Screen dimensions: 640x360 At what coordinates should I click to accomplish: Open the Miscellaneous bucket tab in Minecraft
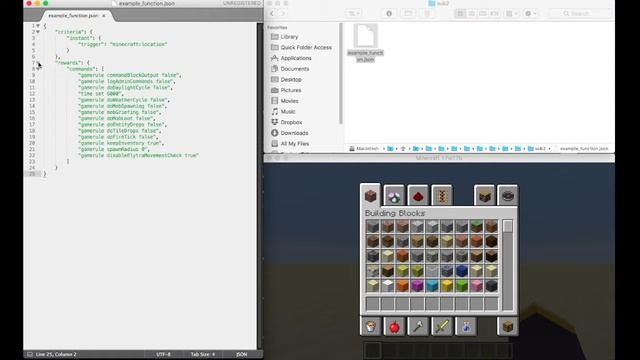[x=371, y=326]
